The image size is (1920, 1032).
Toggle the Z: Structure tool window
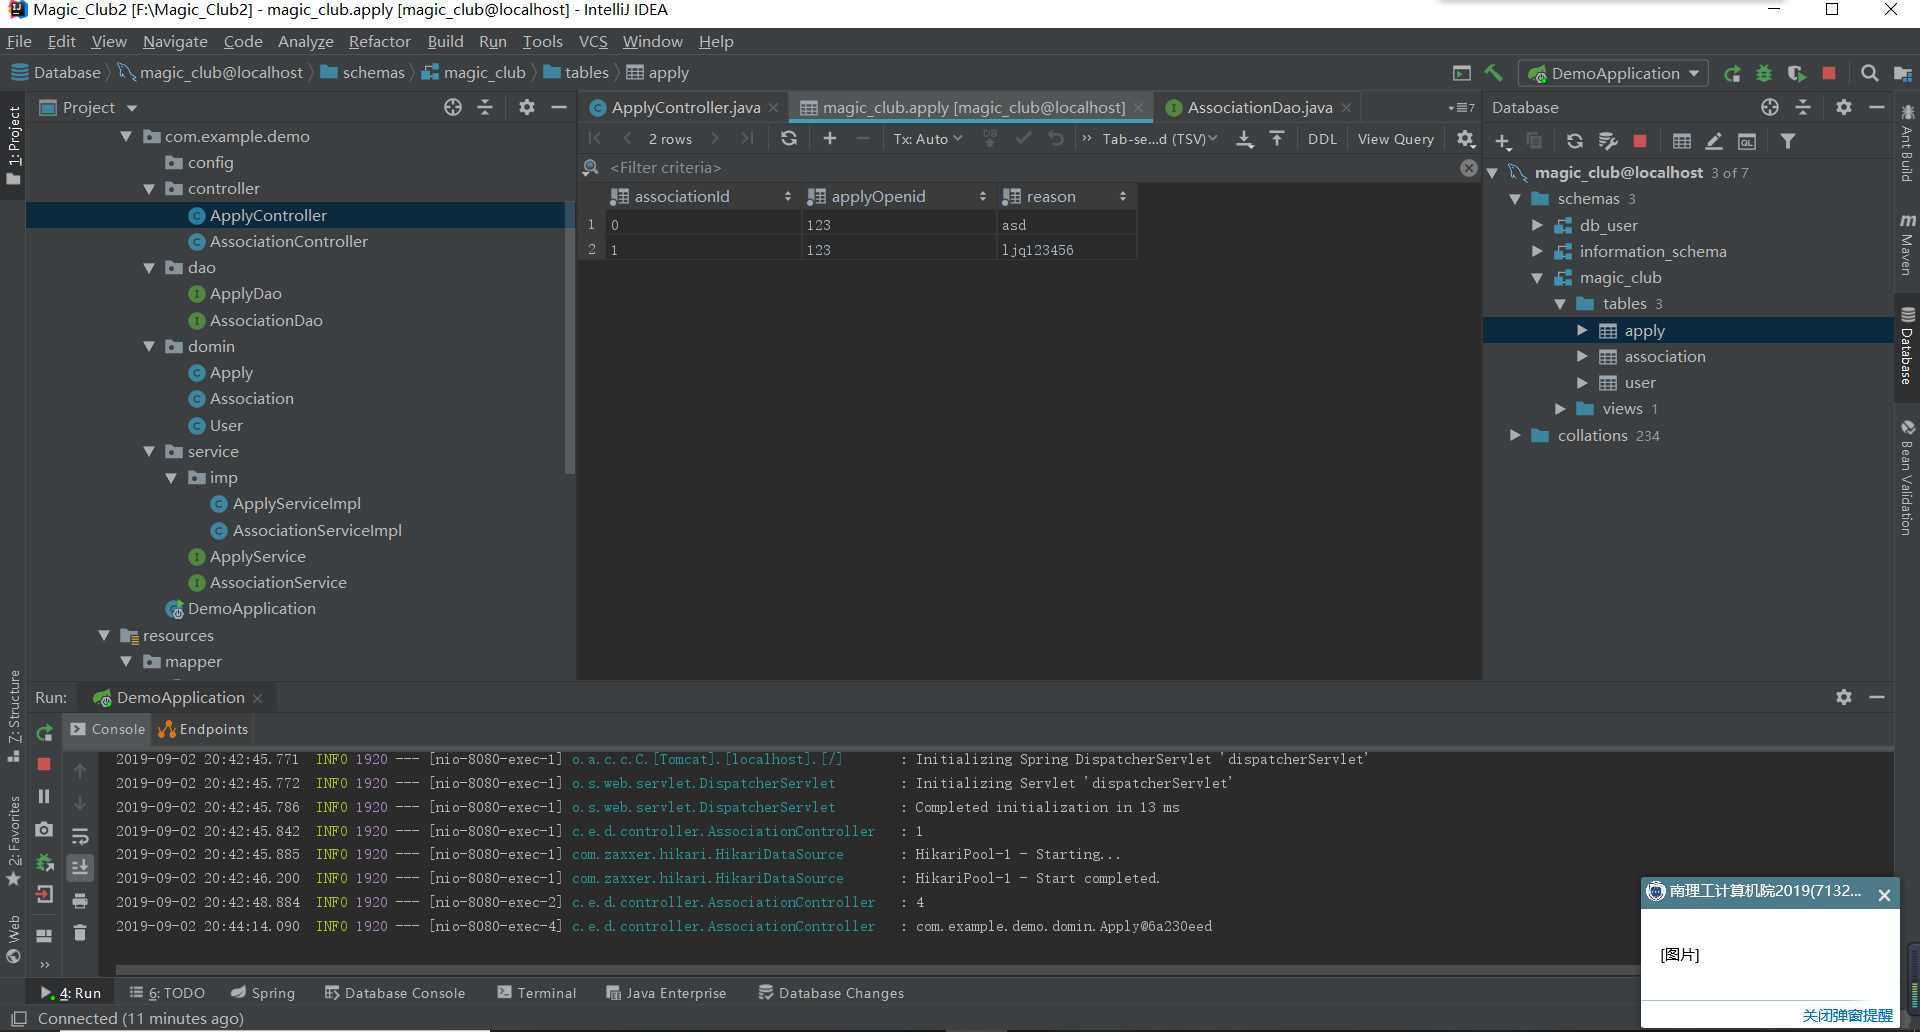pos(13,716)
